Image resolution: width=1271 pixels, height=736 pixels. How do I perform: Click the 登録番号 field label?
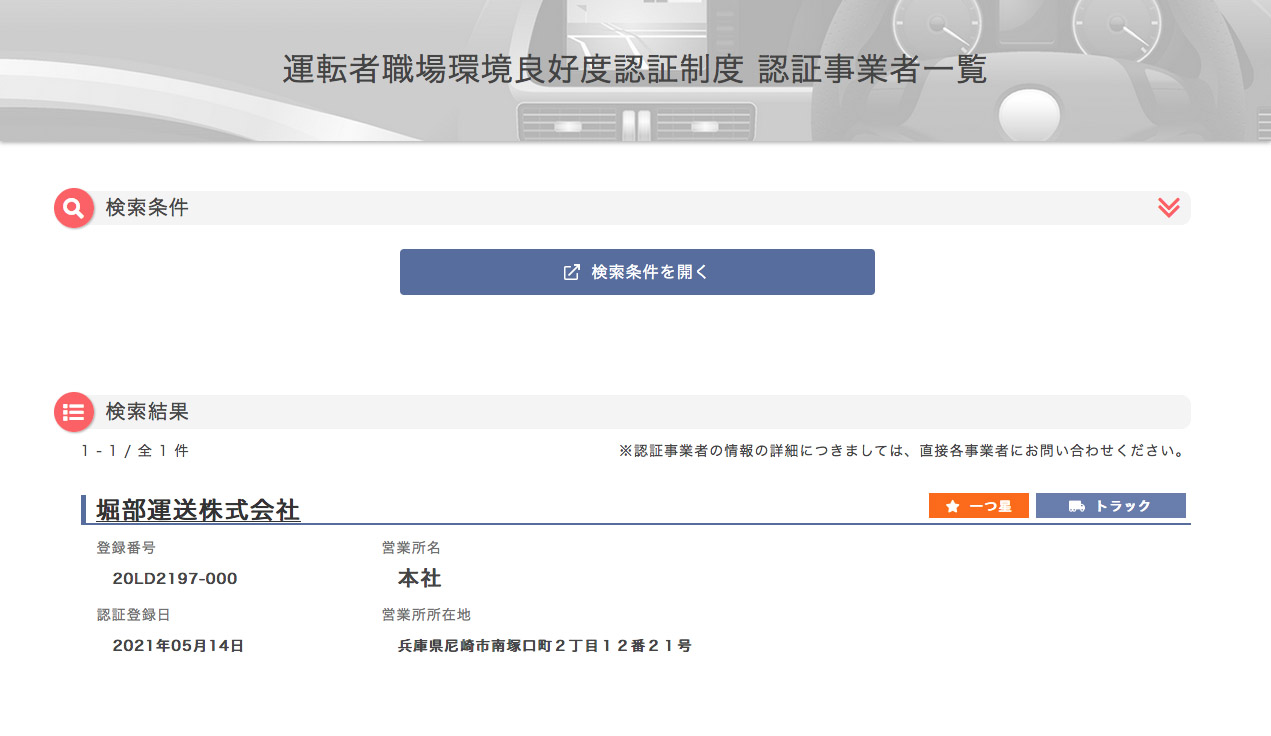(x=126, y=548)
